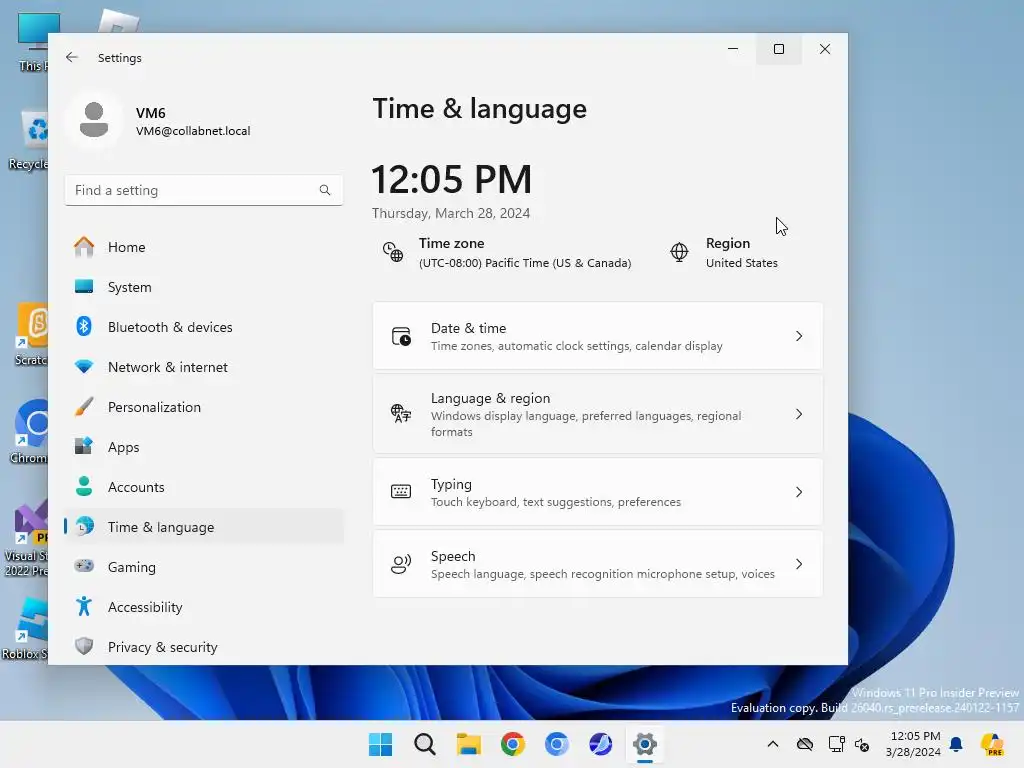Click the VM6@collabnet.local account email
The height and width of the screenshot is (768, 1024).
(x=193, y=131)
